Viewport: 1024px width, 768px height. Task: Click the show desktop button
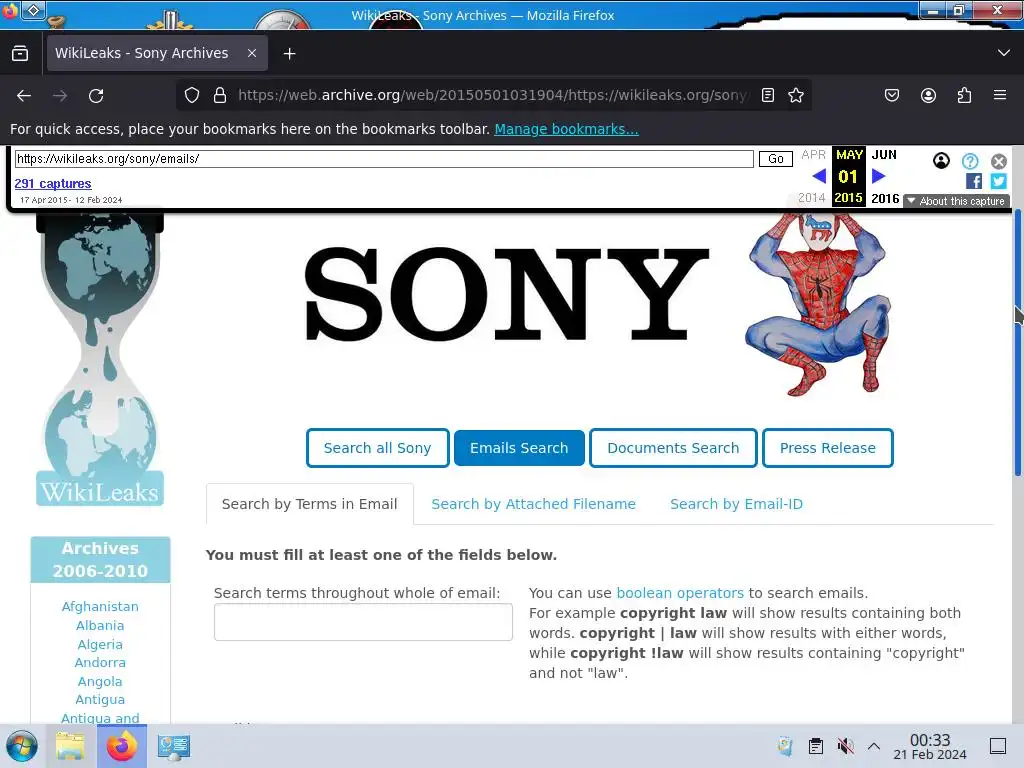point(998,746)
